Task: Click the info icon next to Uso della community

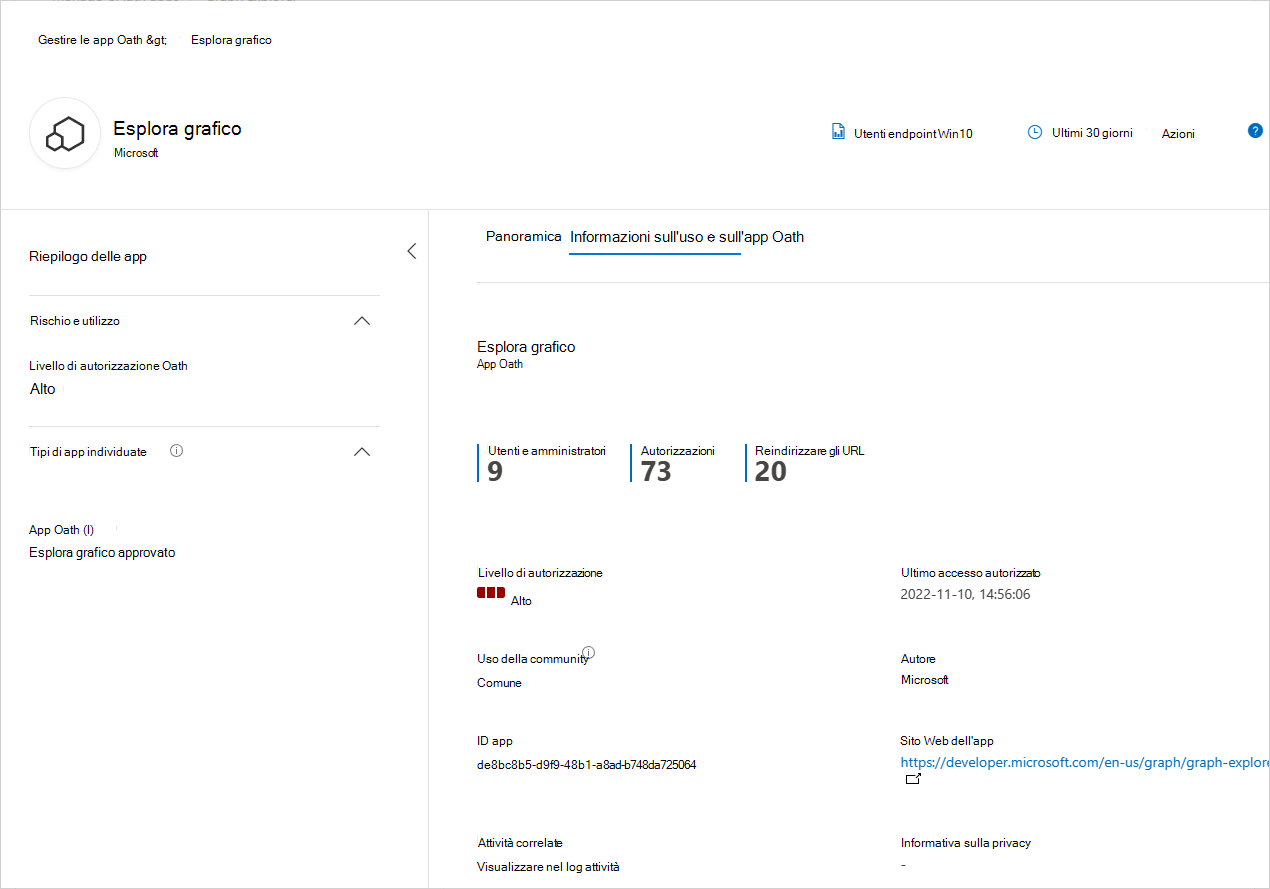Action: pyautogui.click(x=589, y=652)
